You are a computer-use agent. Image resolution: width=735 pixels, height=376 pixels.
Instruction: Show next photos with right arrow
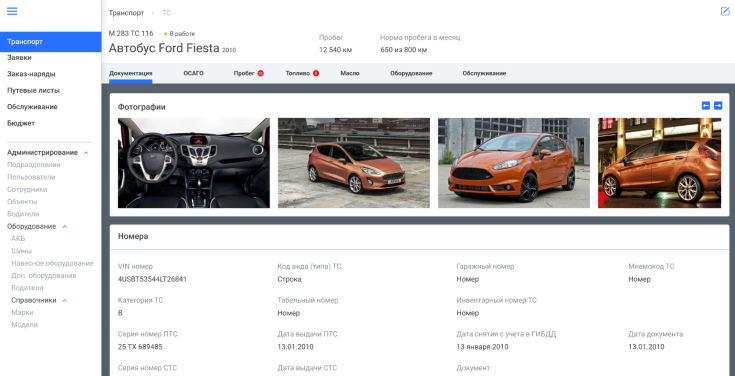(x=718, y=105)
